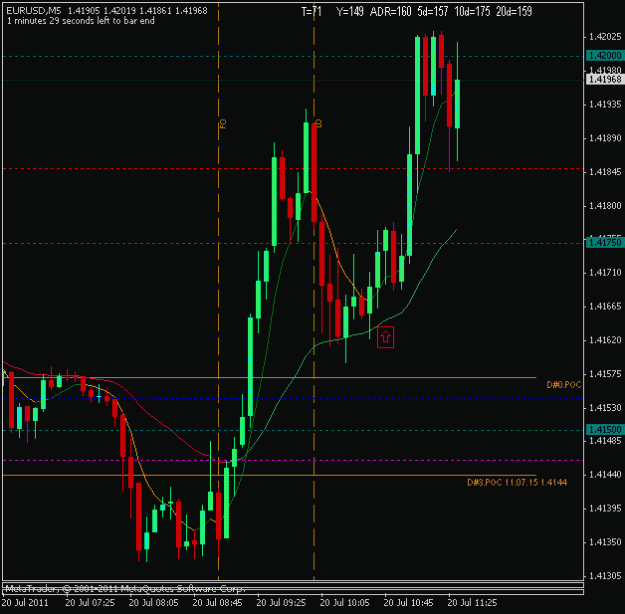Screen dimensions: 625x614
Task: Click the 1.41890 price scale value
Action: tap(605, 138)
